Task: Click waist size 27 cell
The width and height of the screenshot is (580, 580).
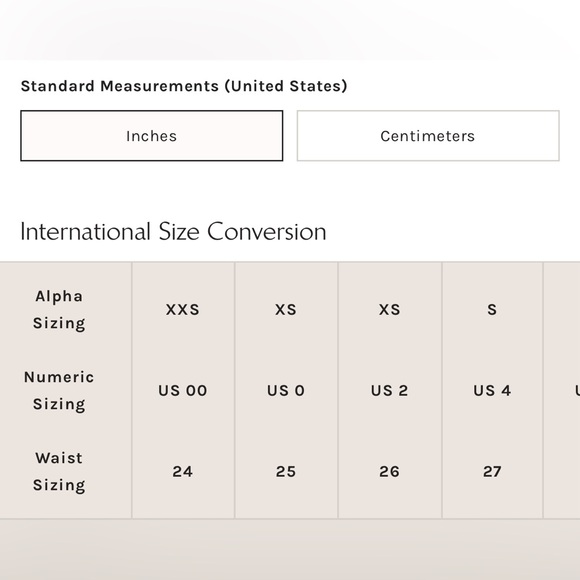Action: [x=492, y=472]
